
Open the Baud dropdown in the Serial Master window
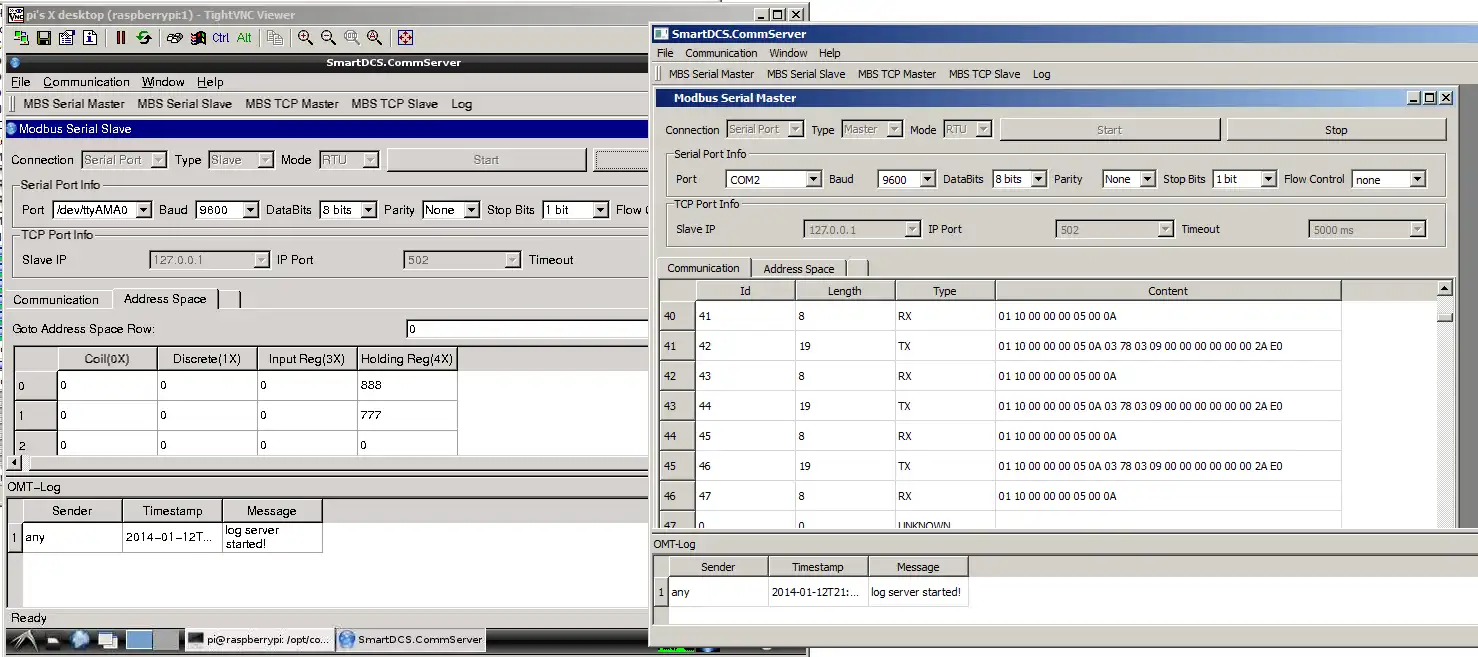[x=927, y=180]
